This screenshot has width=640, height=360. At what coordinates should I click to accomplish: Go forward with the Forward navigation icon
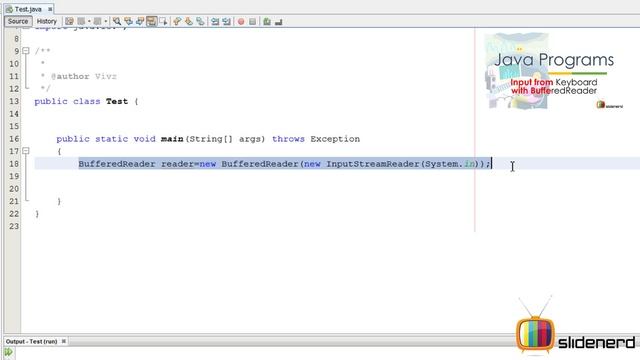(x=98, y=21)
